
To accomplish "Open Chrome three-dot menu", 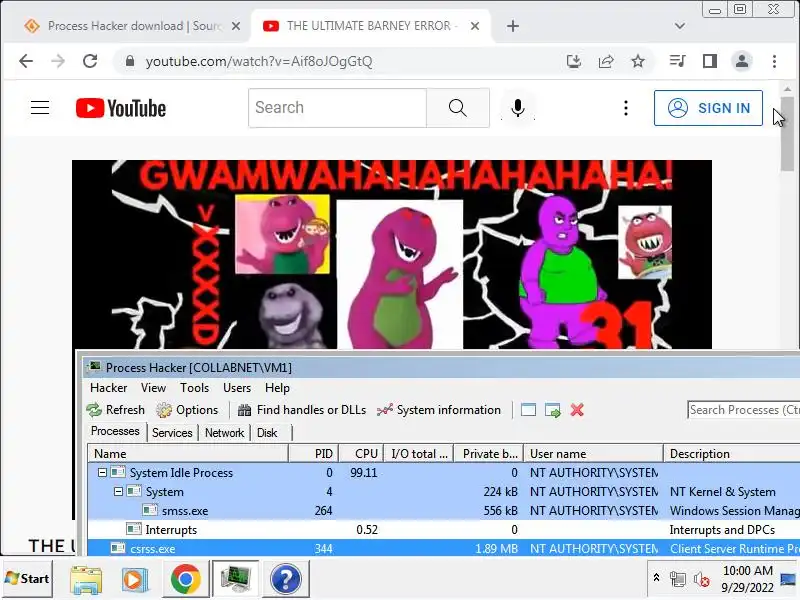I will click(x=774, y=61).
